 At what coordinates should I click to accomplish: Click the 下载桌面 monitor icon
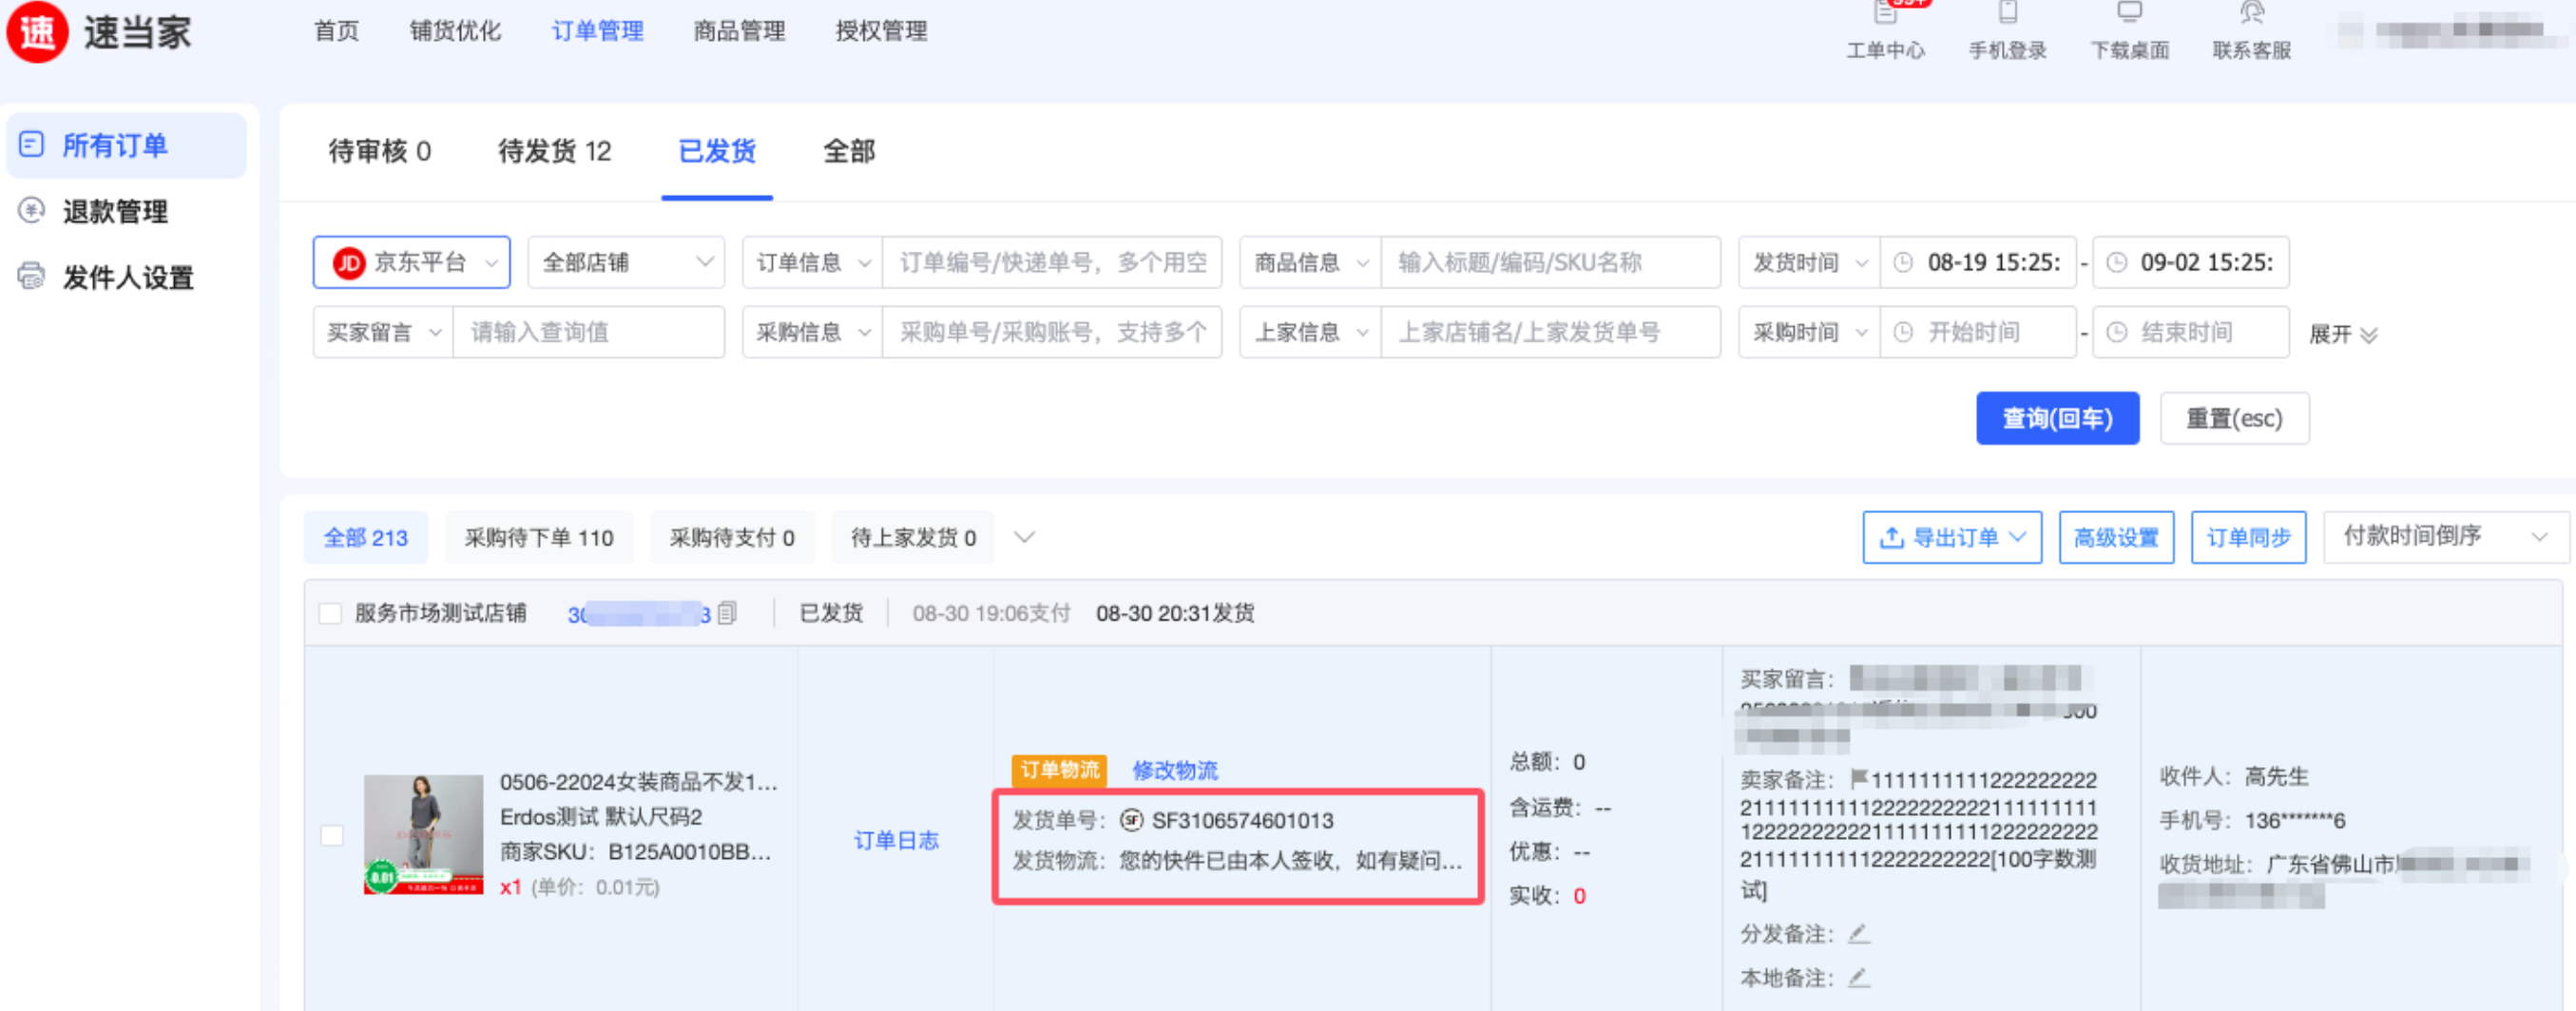2129,14
